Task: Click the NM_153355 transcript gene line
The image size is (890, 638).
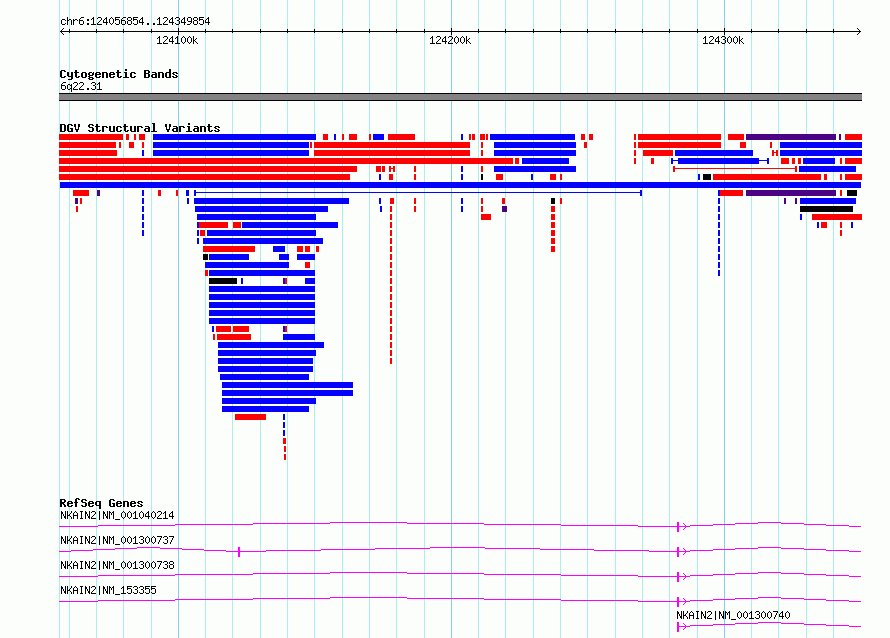Action: [460, 600]
